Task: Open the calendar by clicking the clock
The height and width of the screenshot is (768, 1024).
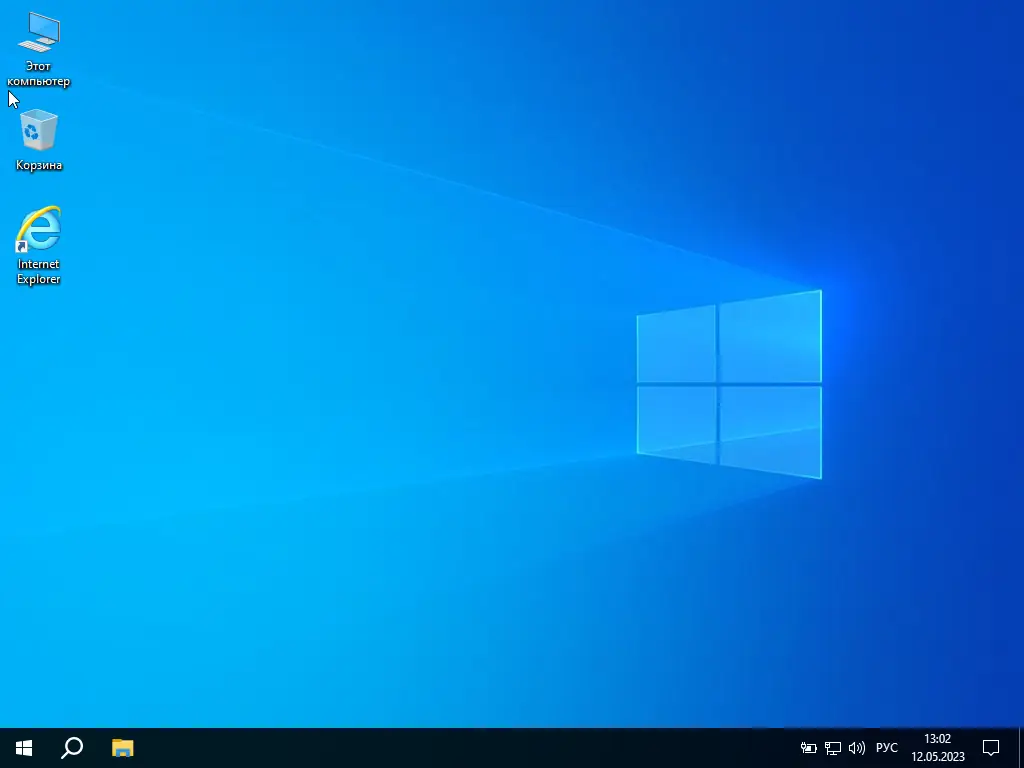Action: click(x=937, y=747)
